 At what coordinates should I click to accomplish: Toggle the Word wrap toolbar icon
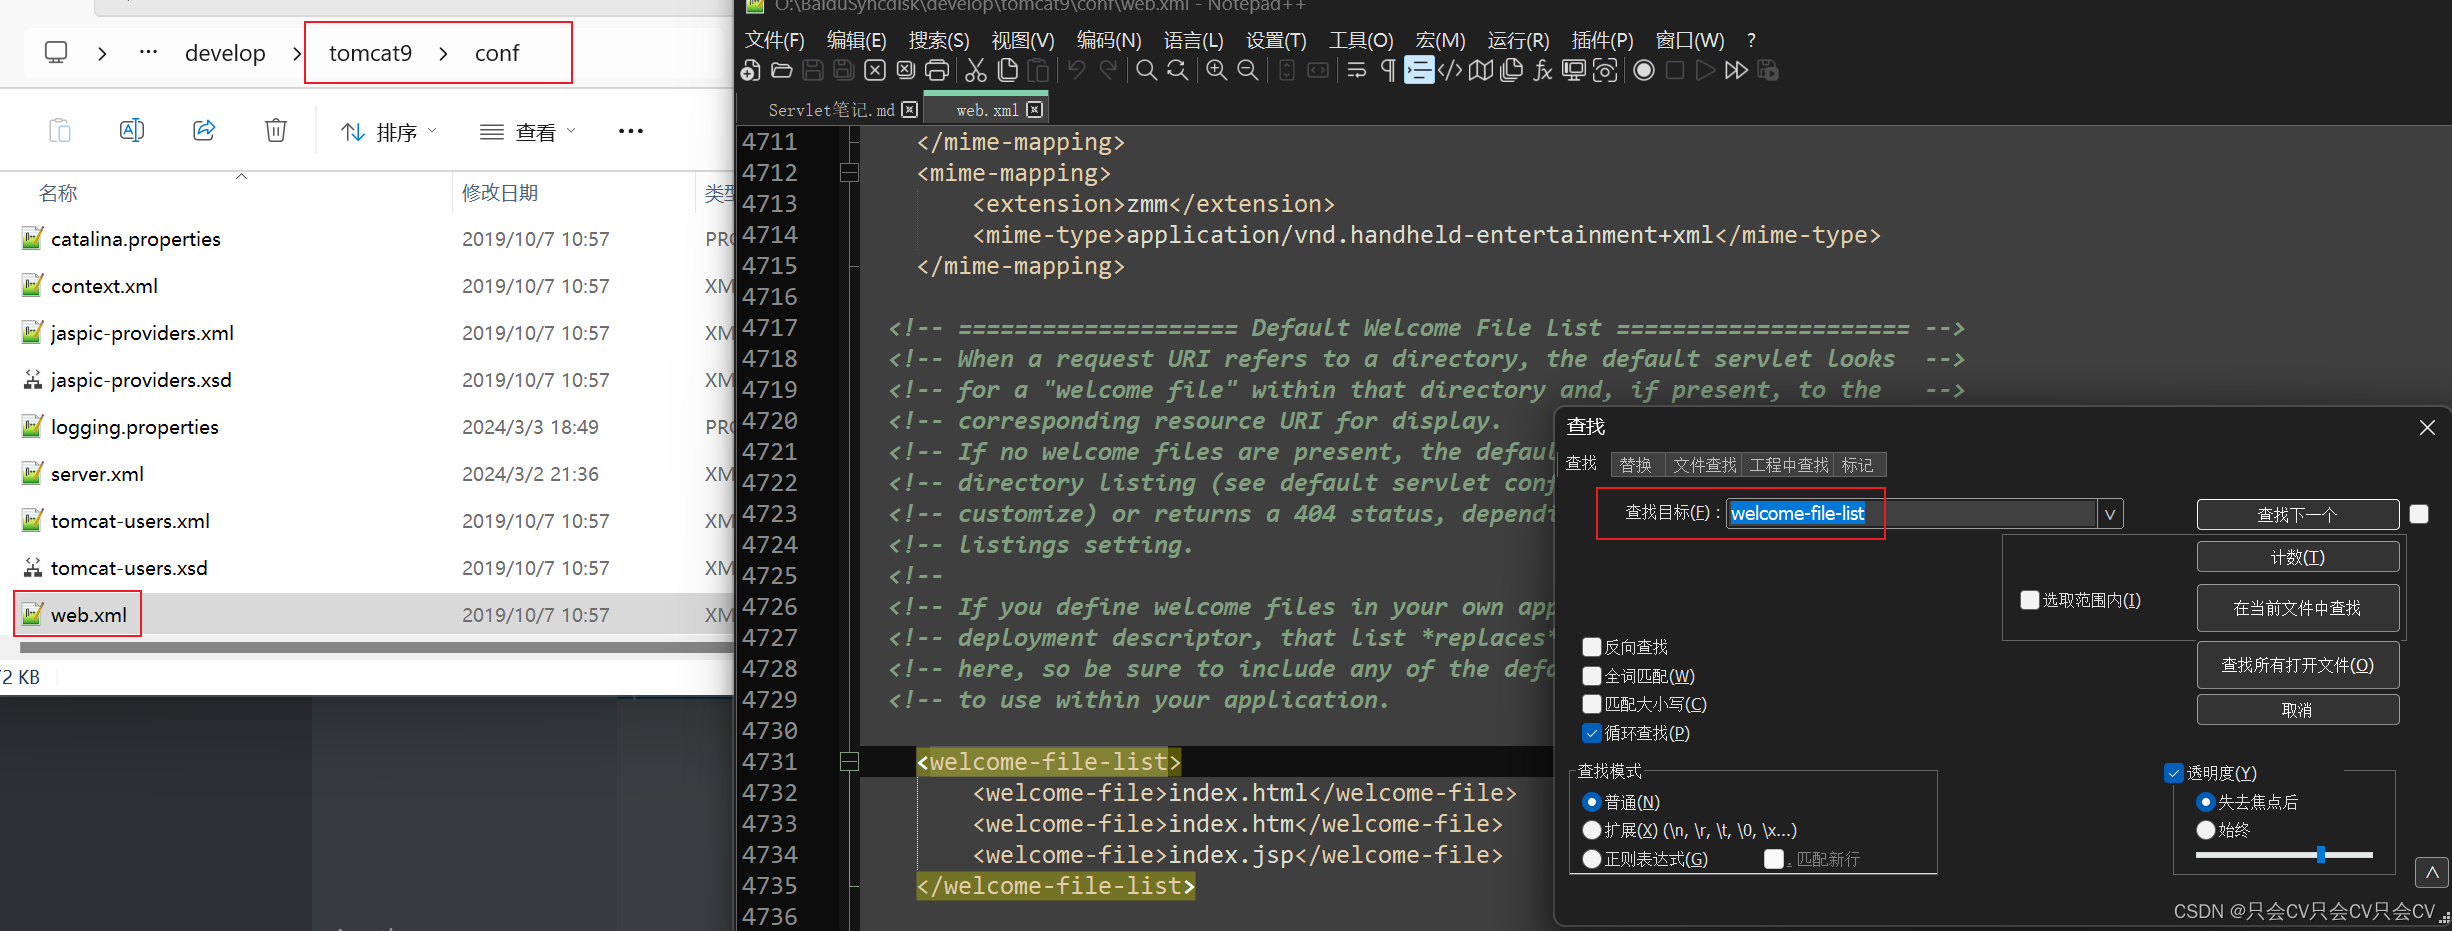pyautogui.click(x=1357, y=71)
